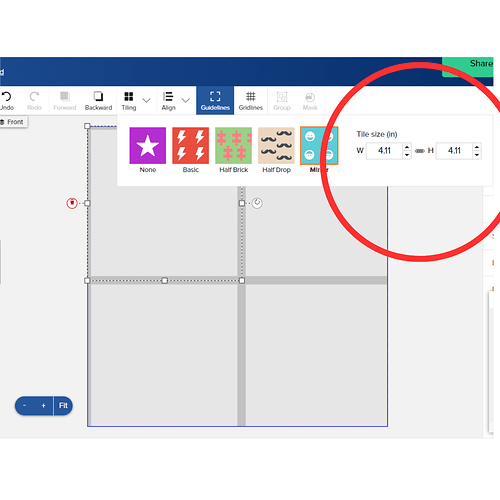The width and height of the screenshot is (500, 500).
Task: Expand the Align dropdown chevron
Action: pyautogui.click(x=186, y=100)
